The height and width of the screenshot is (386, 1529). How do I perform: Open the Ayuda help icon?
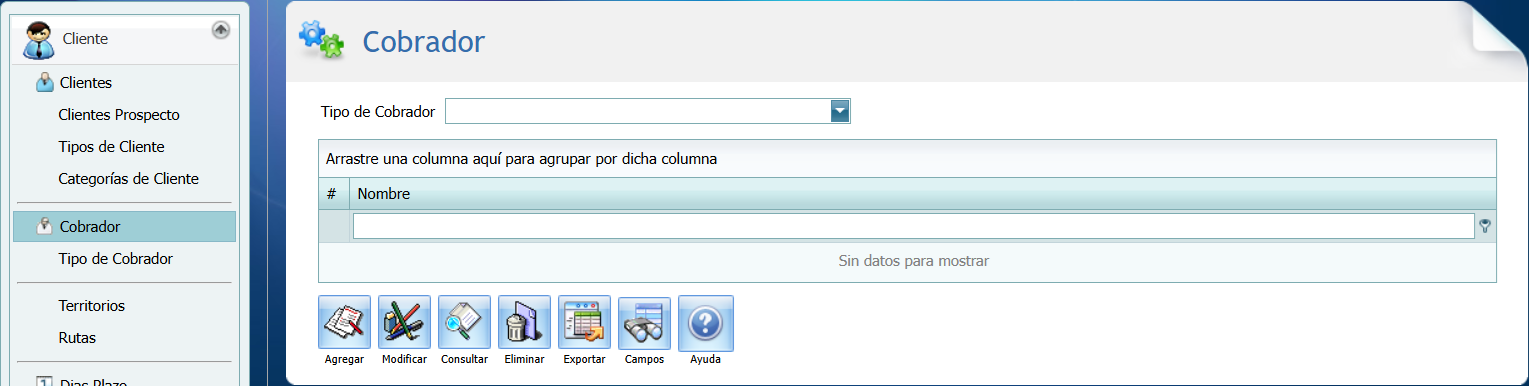[x=705, y=322]
